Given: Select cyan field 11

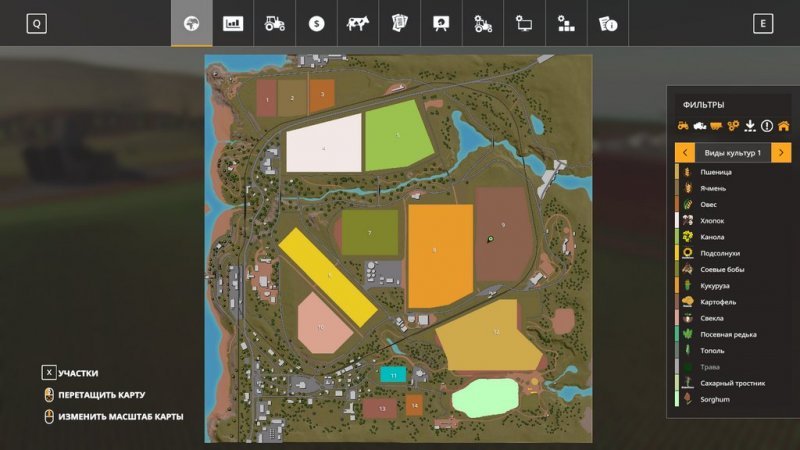Looking at the screenshot, I should tap(393, 375).
